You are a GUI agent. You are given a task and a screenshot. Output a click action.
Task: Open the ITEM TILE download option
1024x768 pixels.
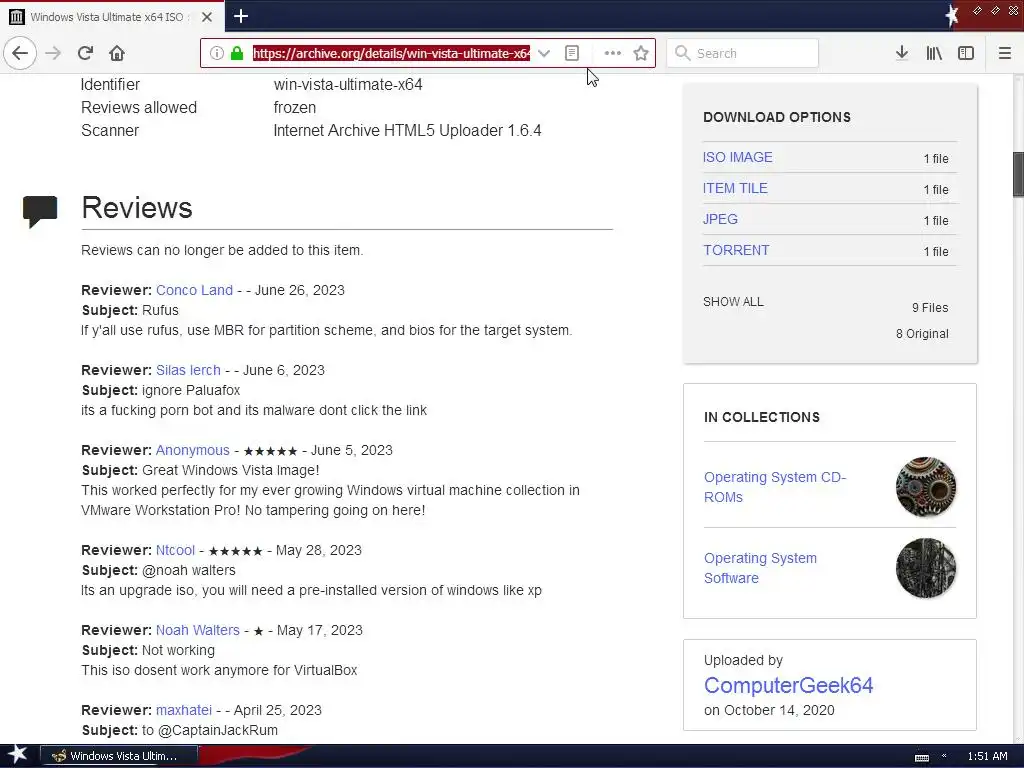[735, 188]
